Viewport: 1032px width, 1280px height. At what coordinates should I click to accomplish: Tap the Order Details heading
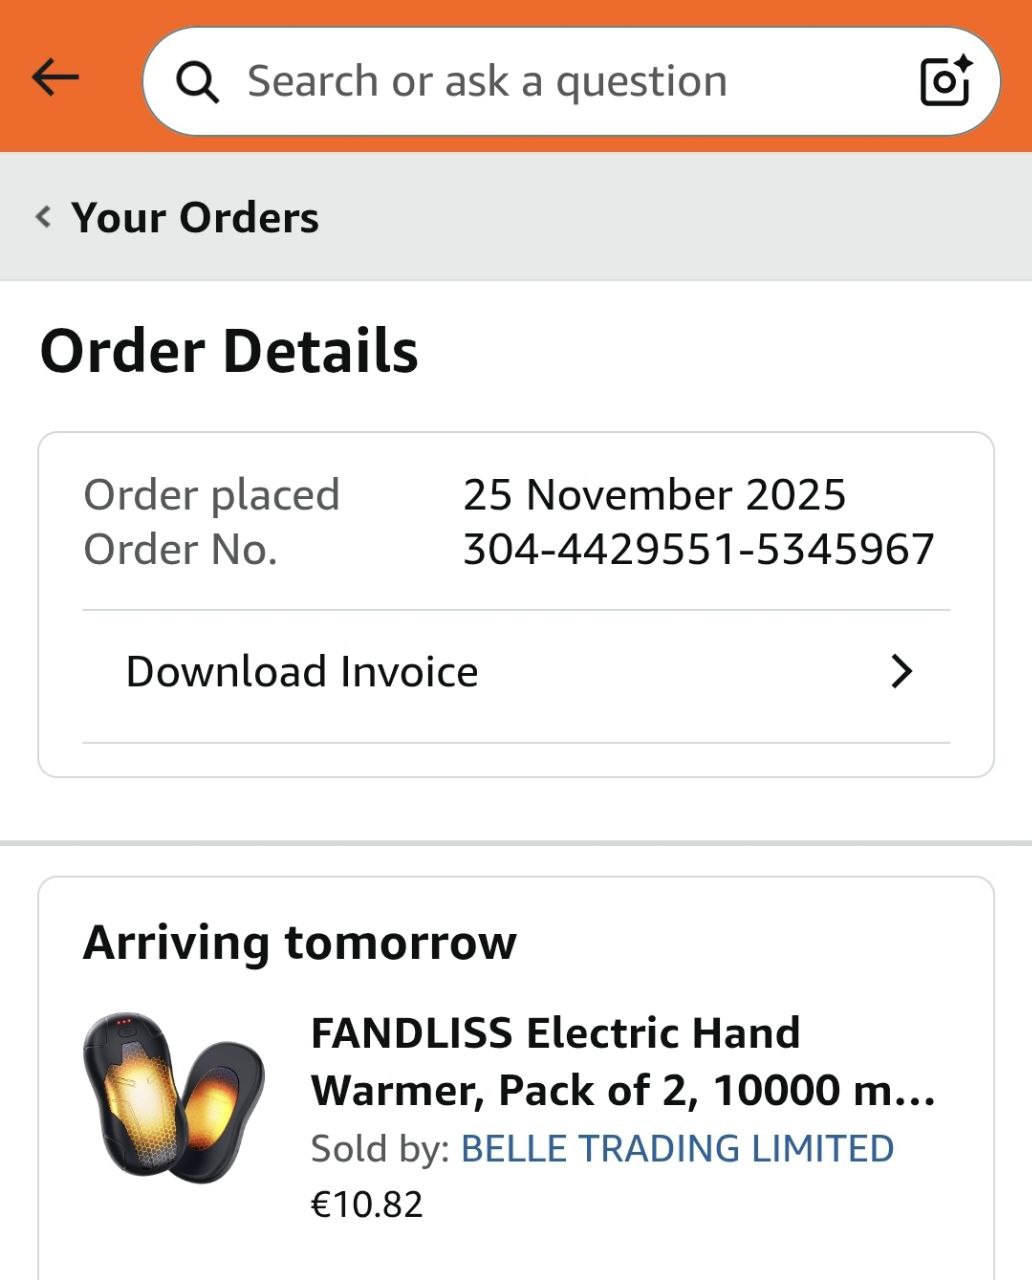tap(229, 351)
